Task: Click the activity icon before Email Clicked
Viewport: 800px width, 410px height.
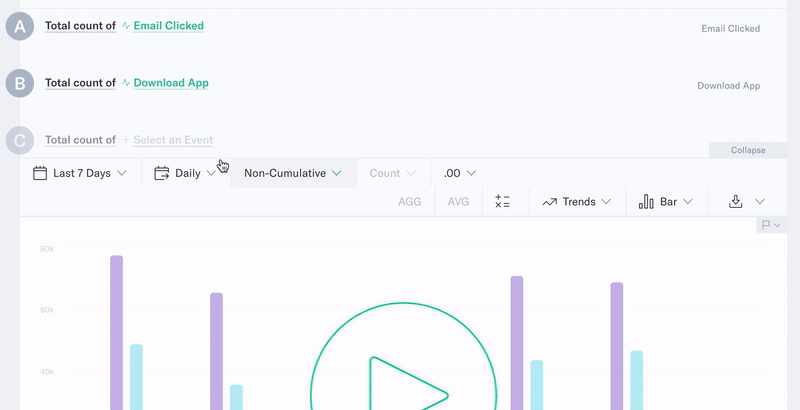Action: pyautogui.click(x=126, y=25)
